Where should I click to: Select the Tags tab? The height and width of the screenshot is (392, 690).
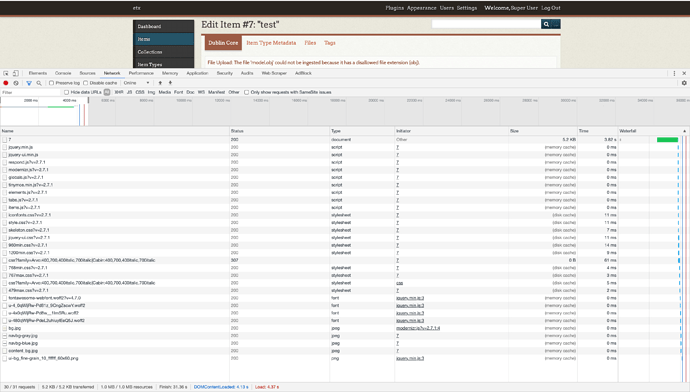[330, 43]
